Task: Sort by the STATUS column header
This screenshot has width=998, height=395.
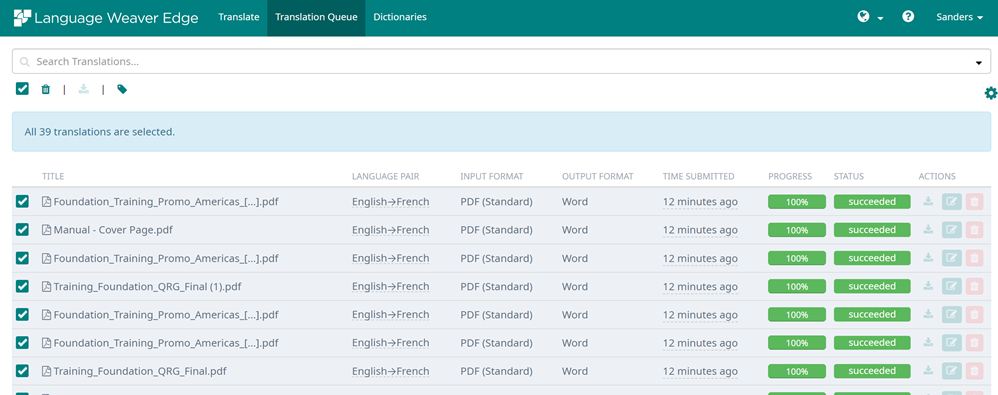Action: coord(848,176)
